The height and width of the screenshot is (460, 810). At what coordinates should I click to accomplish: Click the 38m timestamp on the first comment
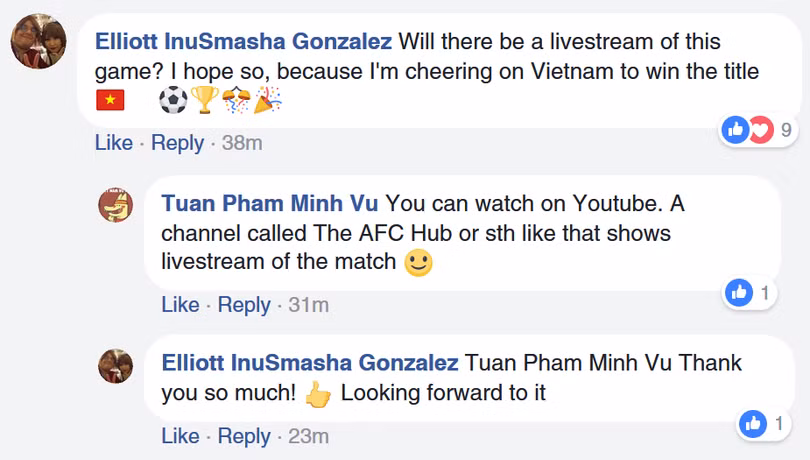pyautogui.click(x=242, y=143)
